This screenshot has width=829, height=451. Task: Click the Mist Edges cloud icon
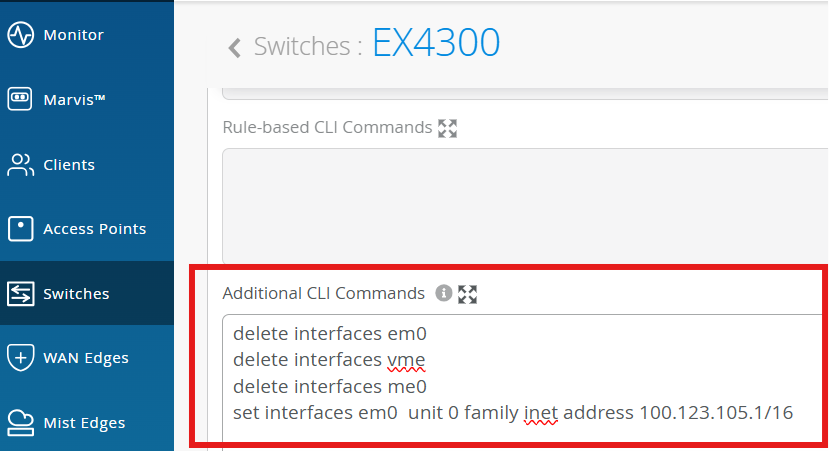[x=20, y=422]
